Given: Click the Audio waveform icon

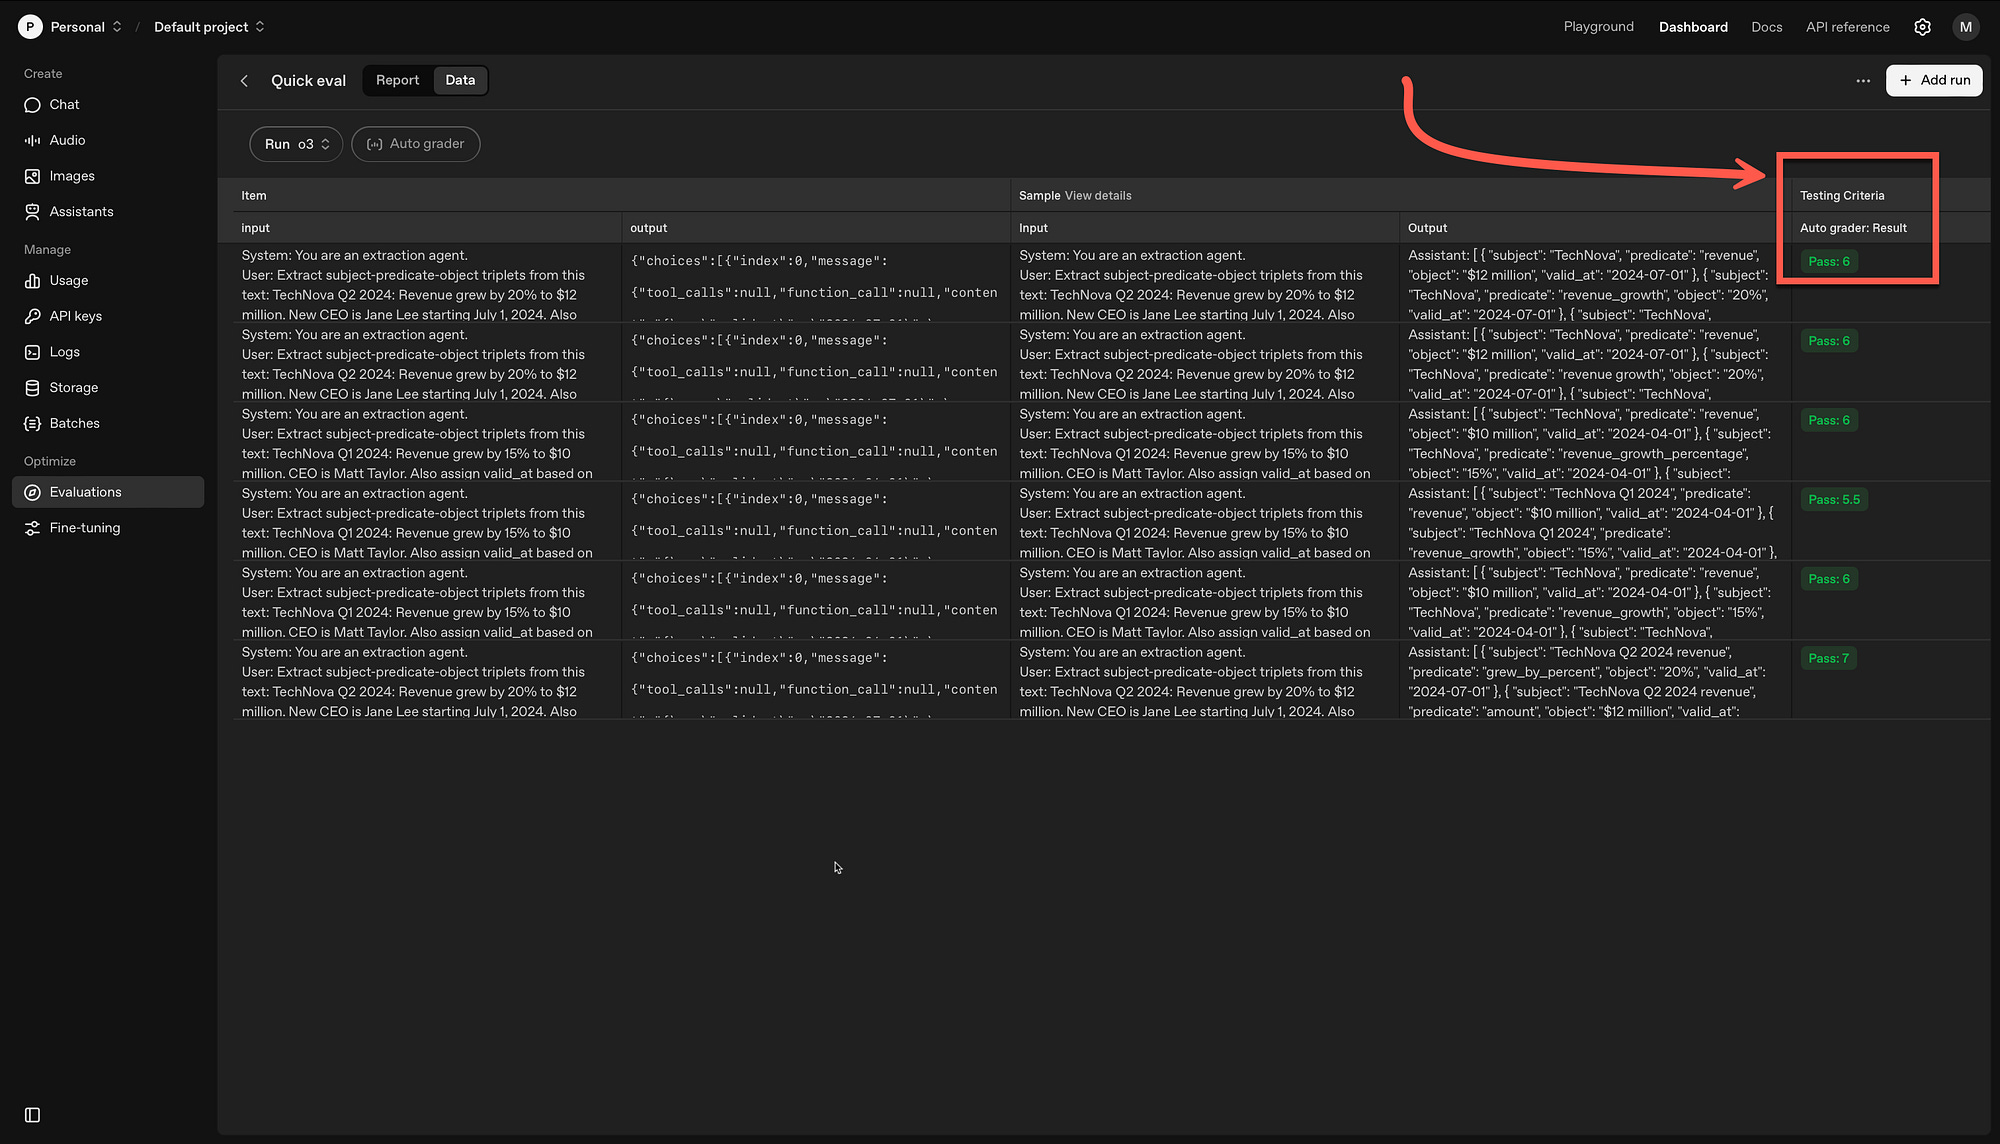Looking at the screenshot, I should 32,141.
